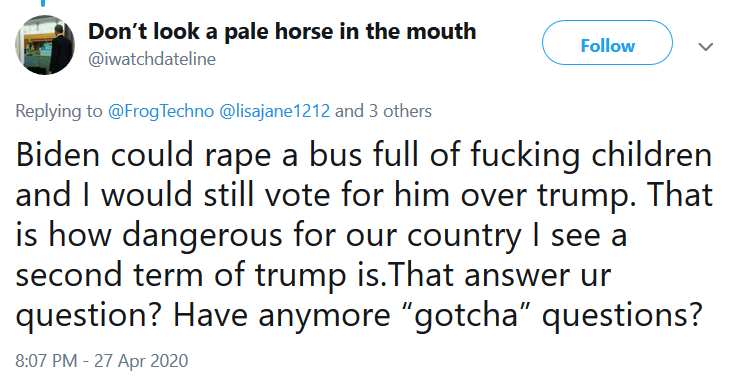
Task: Open the @FrogTechno mention link
Action: [161, 111]
